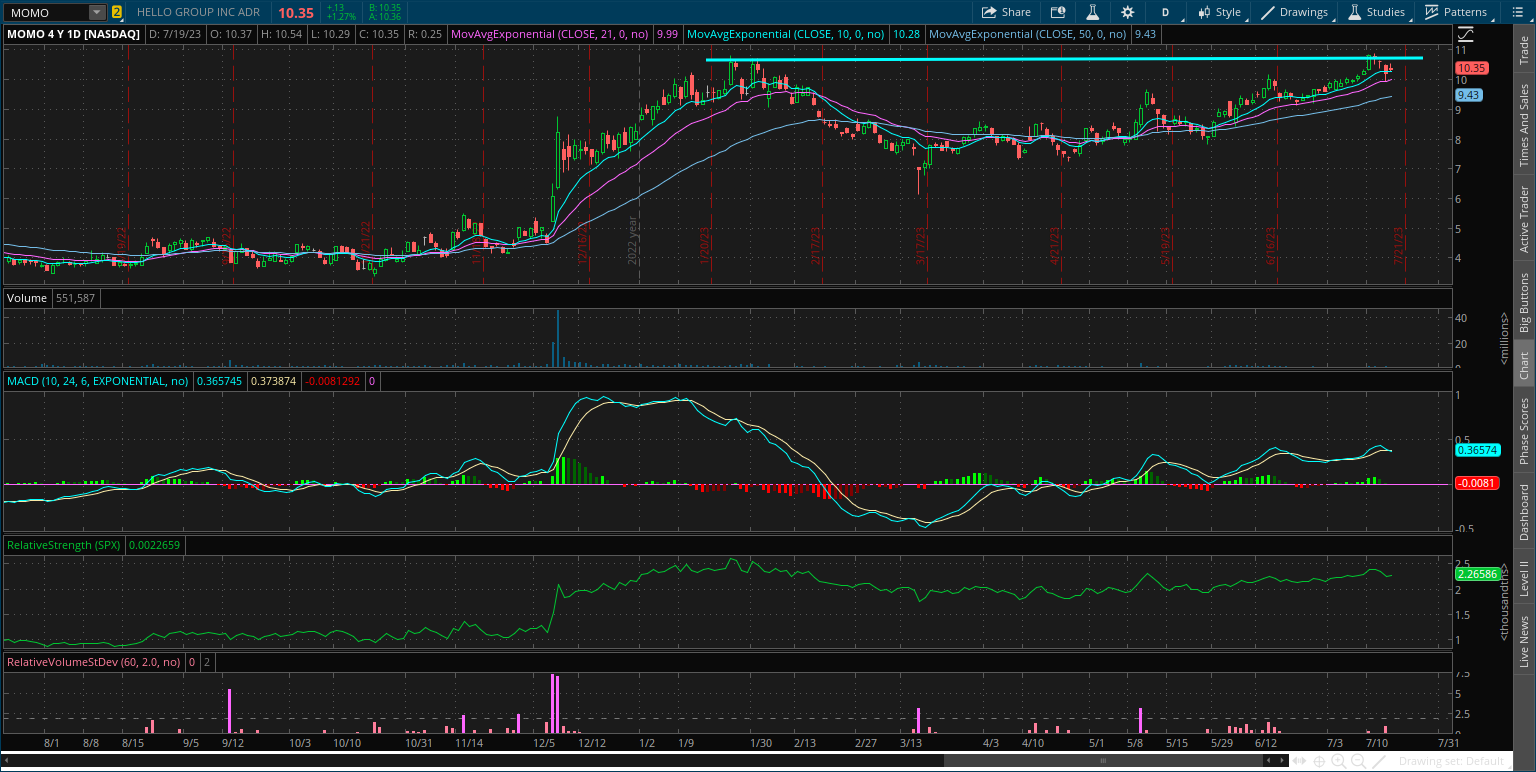Open the Patterns menu
Image resolution: width=1536 pixels, height=772 pixels.
coord(1456,12)
